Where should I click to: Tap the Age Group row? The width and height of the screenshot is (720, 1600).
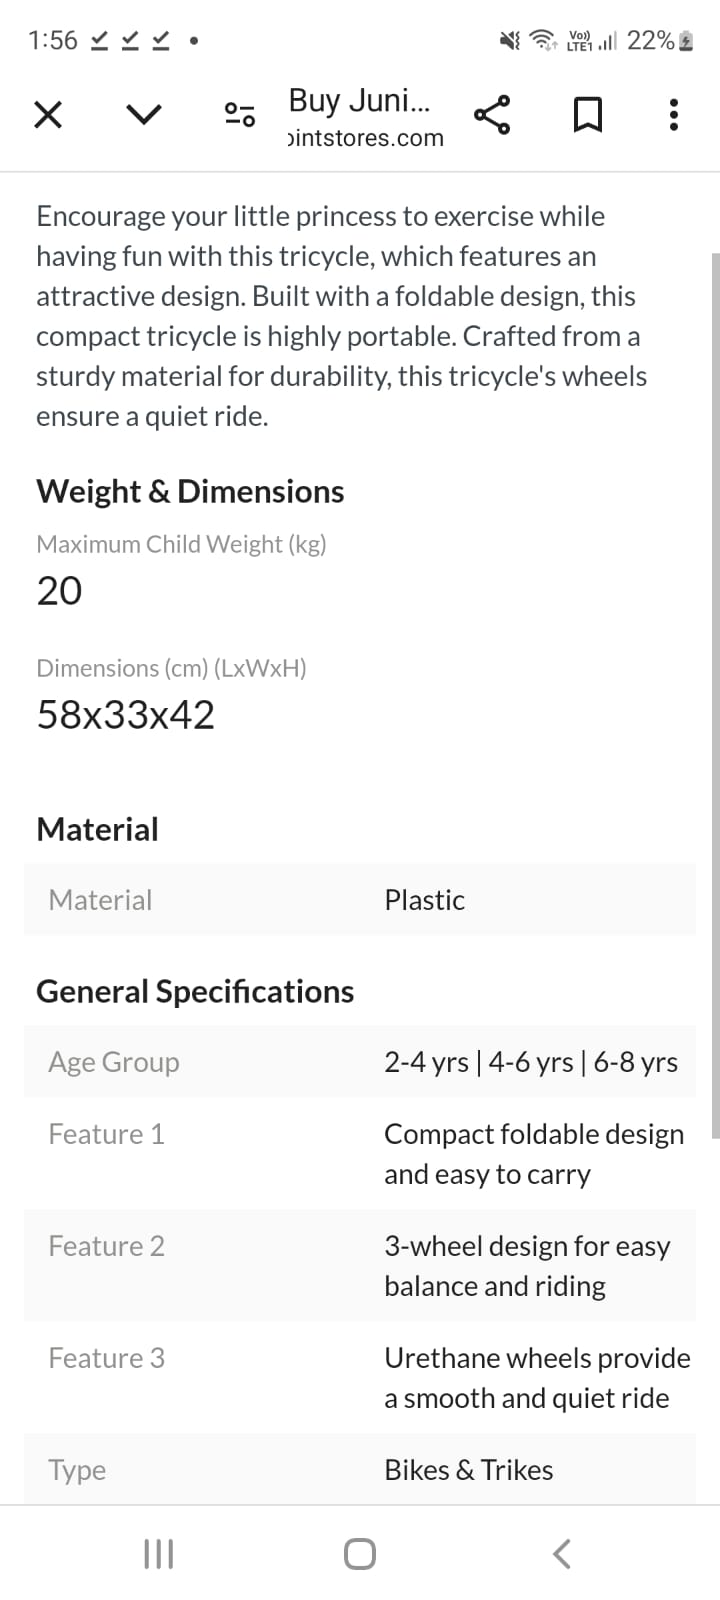pyautogui.click(x=360, y=1062)
